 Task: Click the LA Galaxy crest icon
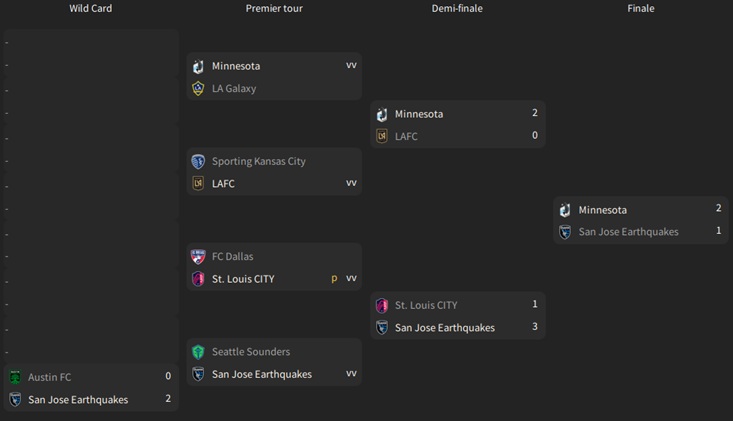point(198,88)
